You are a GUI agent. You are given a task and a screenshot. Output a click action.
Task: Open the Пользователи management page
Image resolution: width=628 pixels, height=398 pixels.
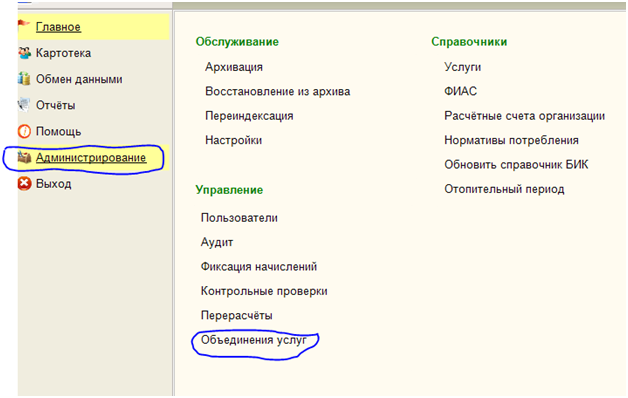(x=239, y=218)
